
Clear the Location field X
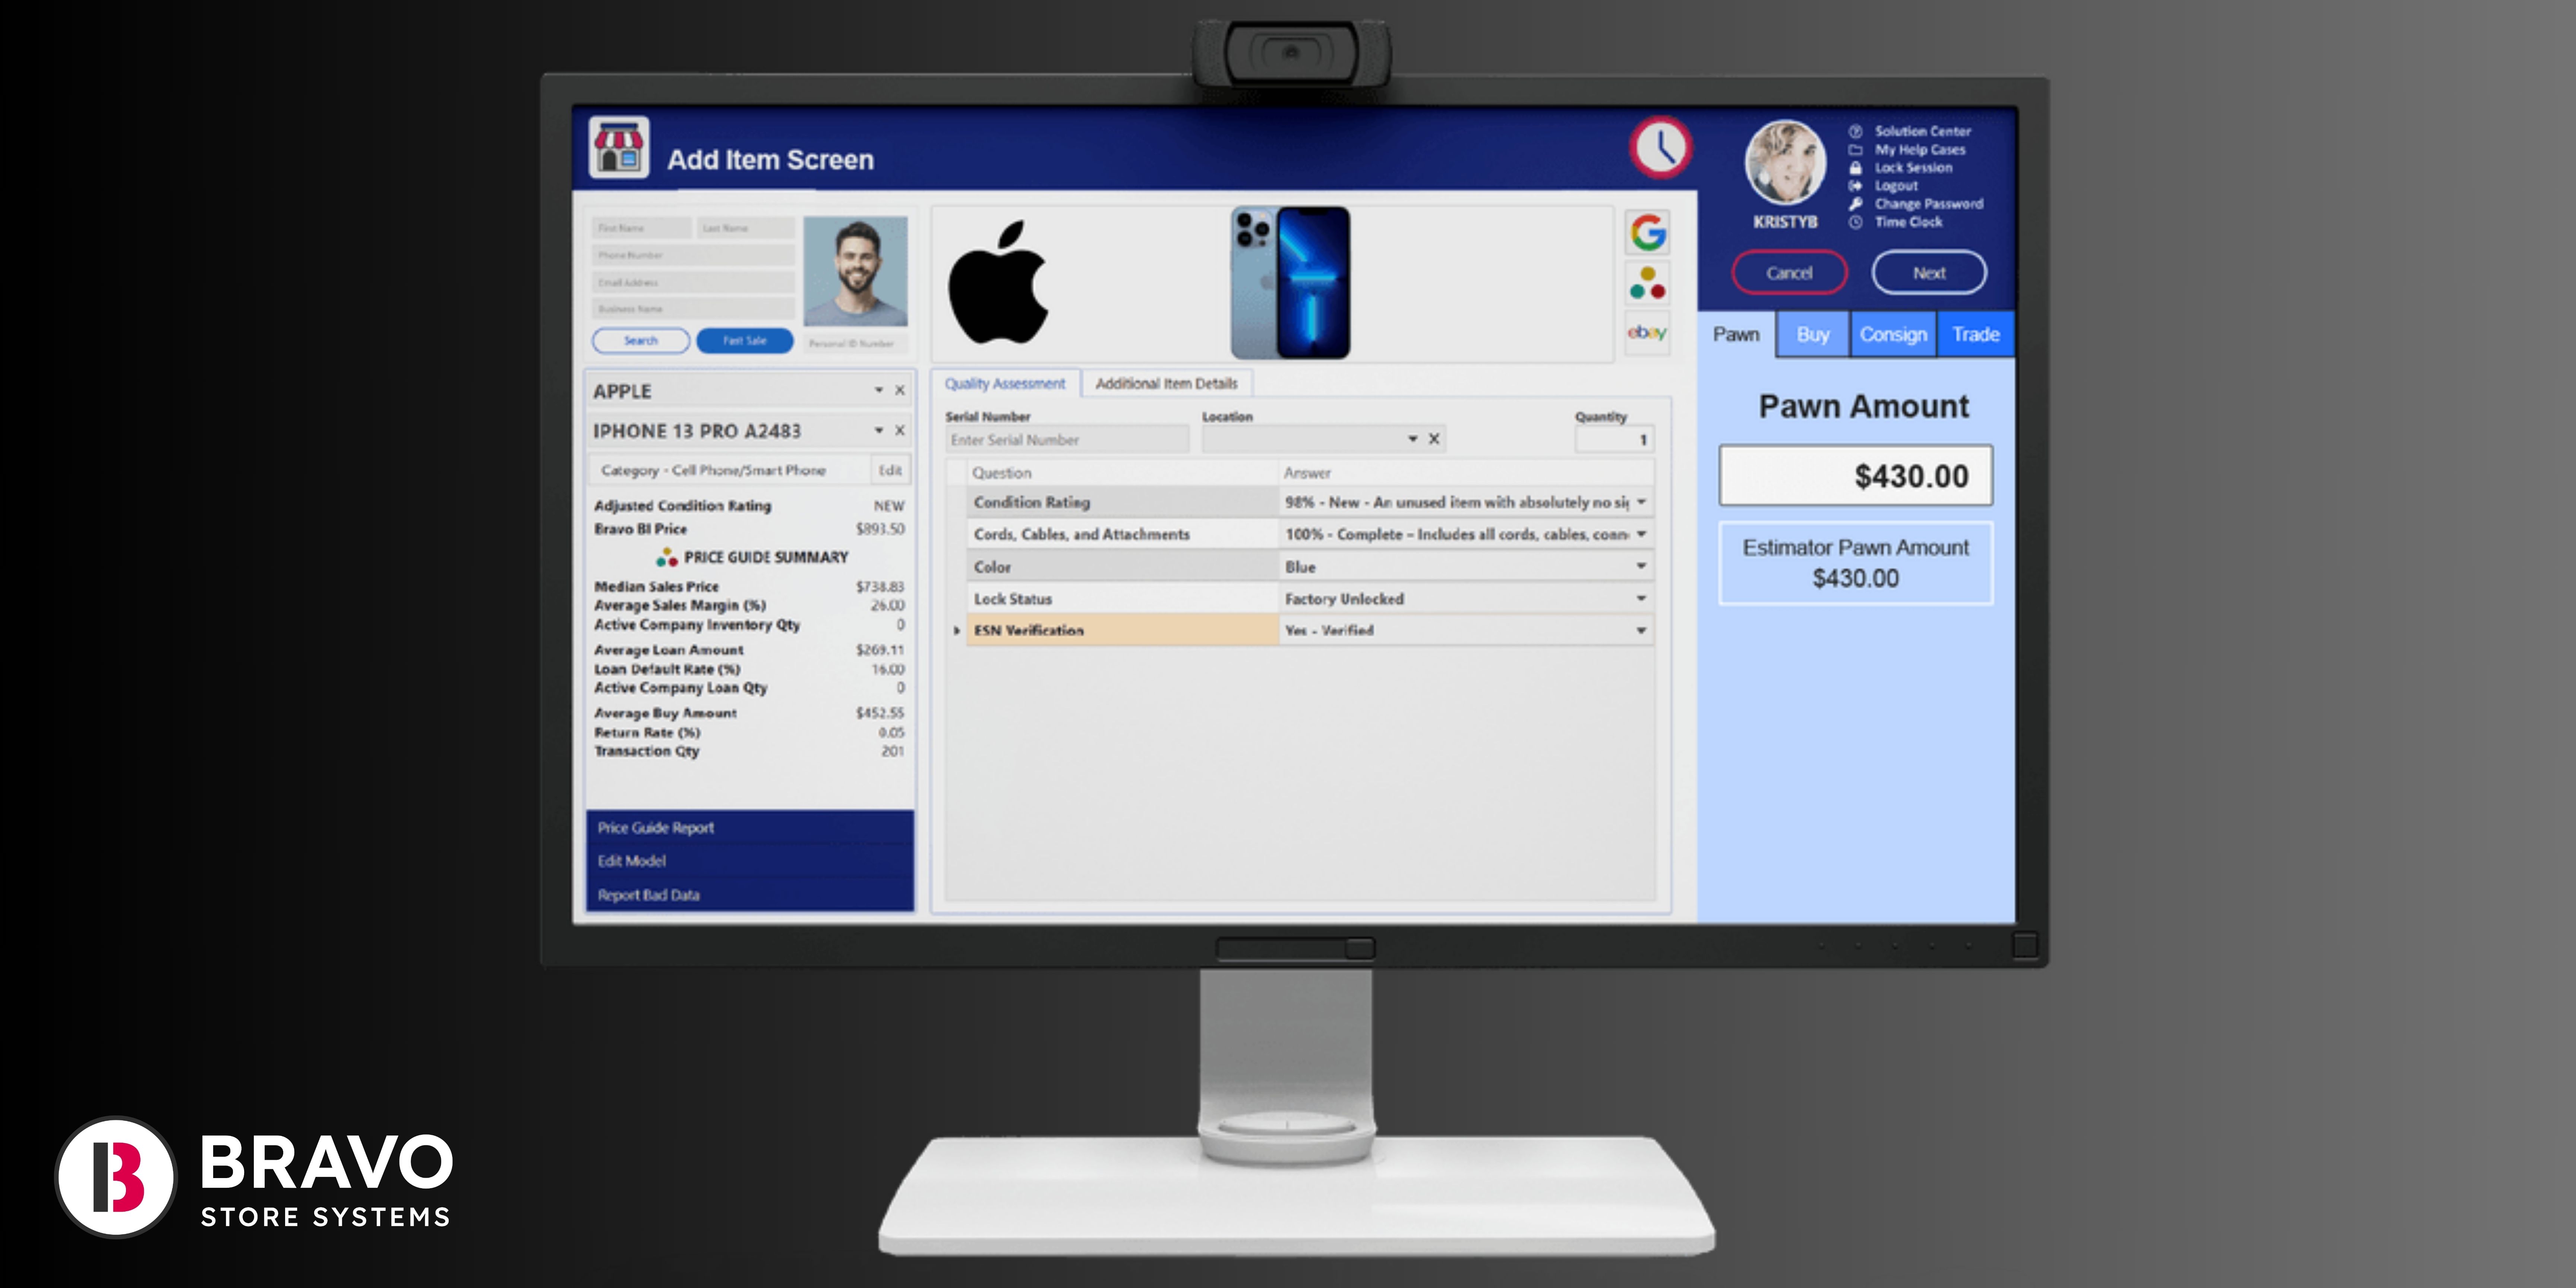point(1434,439)
